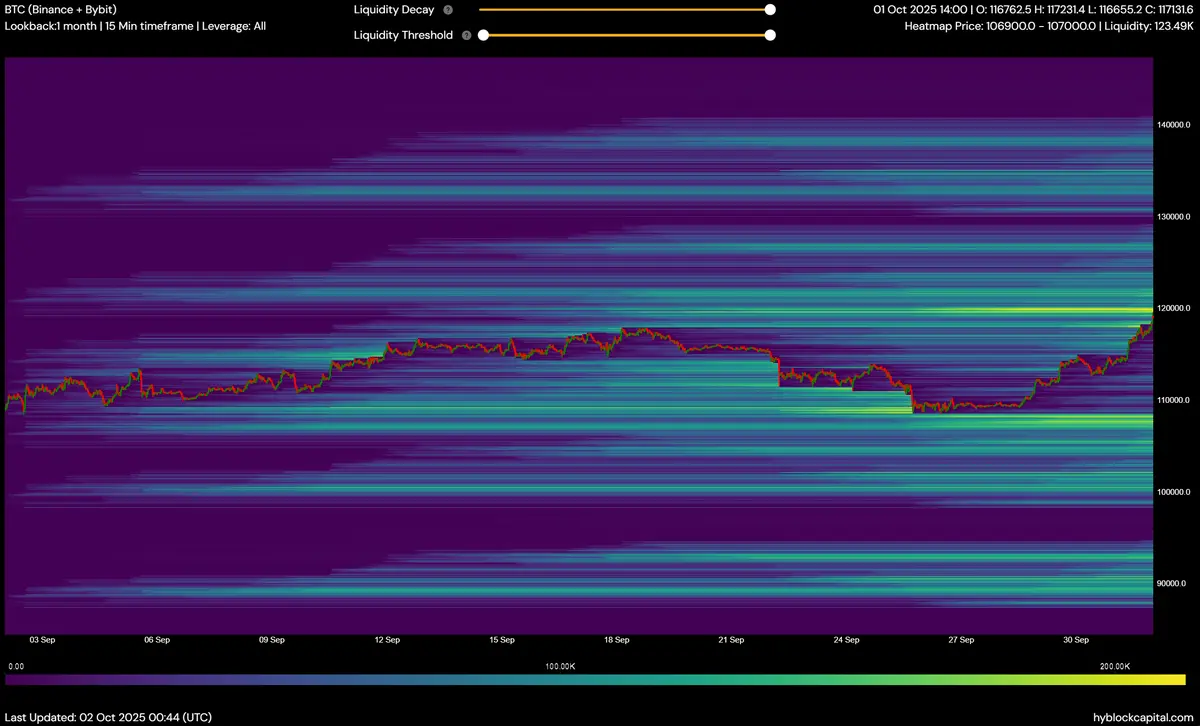Screen dimensions: 1200x726
Task: Click the Last Updated timestamp text
Action: (x=109, y=717)
